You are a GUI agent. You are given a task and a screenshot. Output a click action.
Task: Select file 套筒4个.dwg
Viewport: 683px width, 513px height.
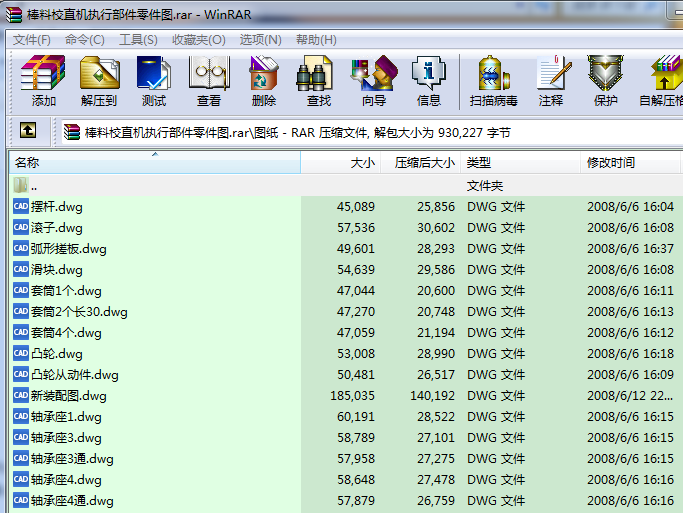(66, 332)
